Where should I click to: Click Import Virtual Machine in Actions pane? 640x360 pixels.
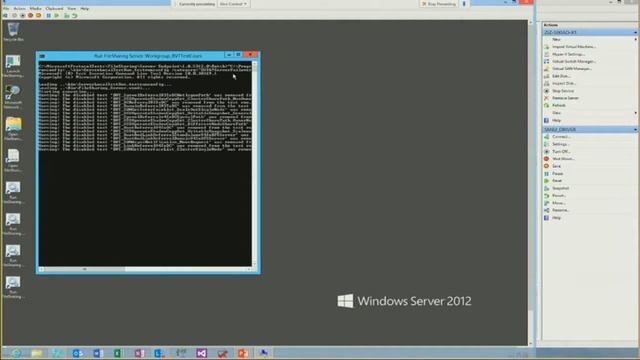(x=573, y=47)
